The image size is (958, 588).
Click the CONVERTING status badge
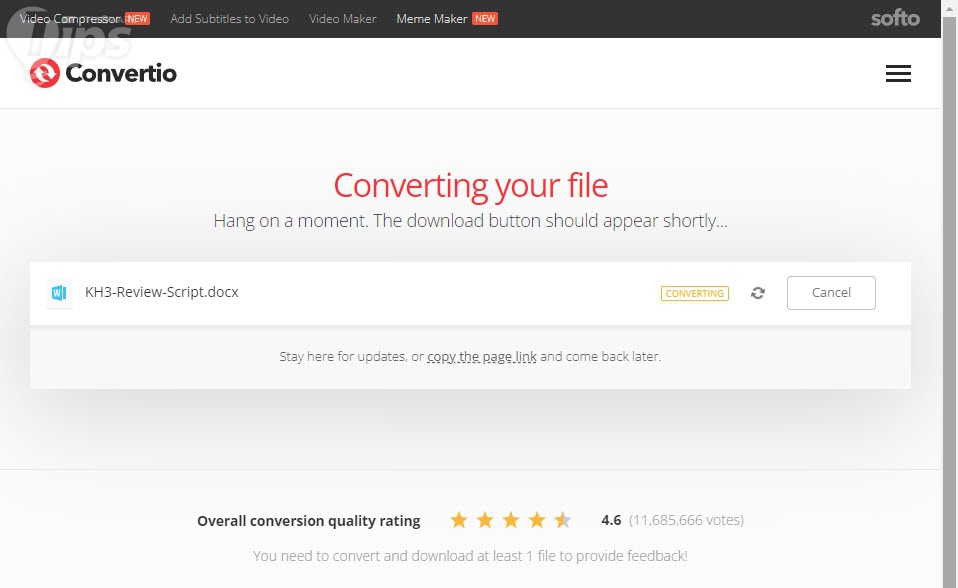695,293
